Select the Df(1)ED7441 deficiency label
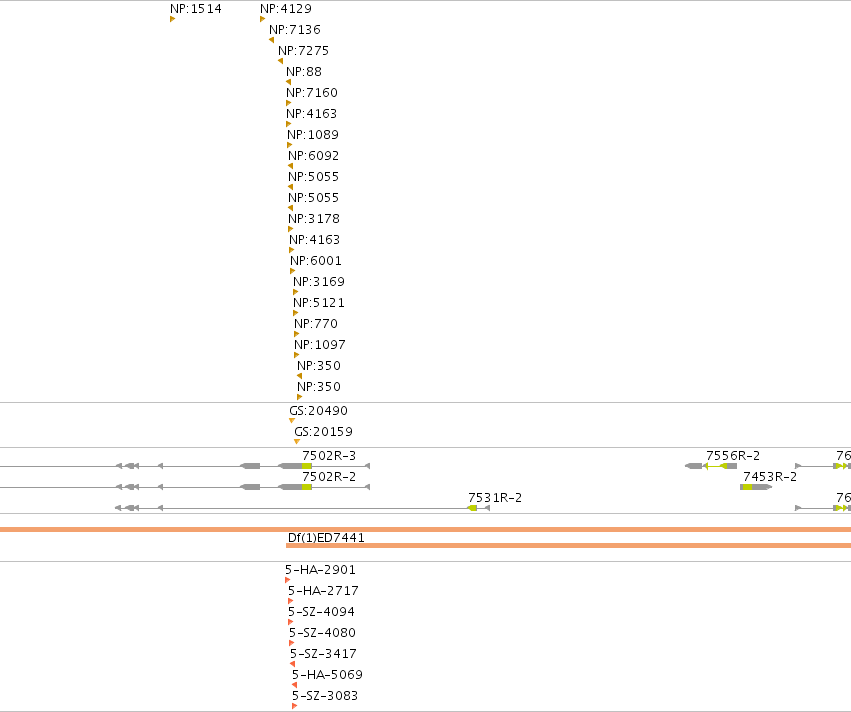Screen dimensions: 851x712 [326, 538]
